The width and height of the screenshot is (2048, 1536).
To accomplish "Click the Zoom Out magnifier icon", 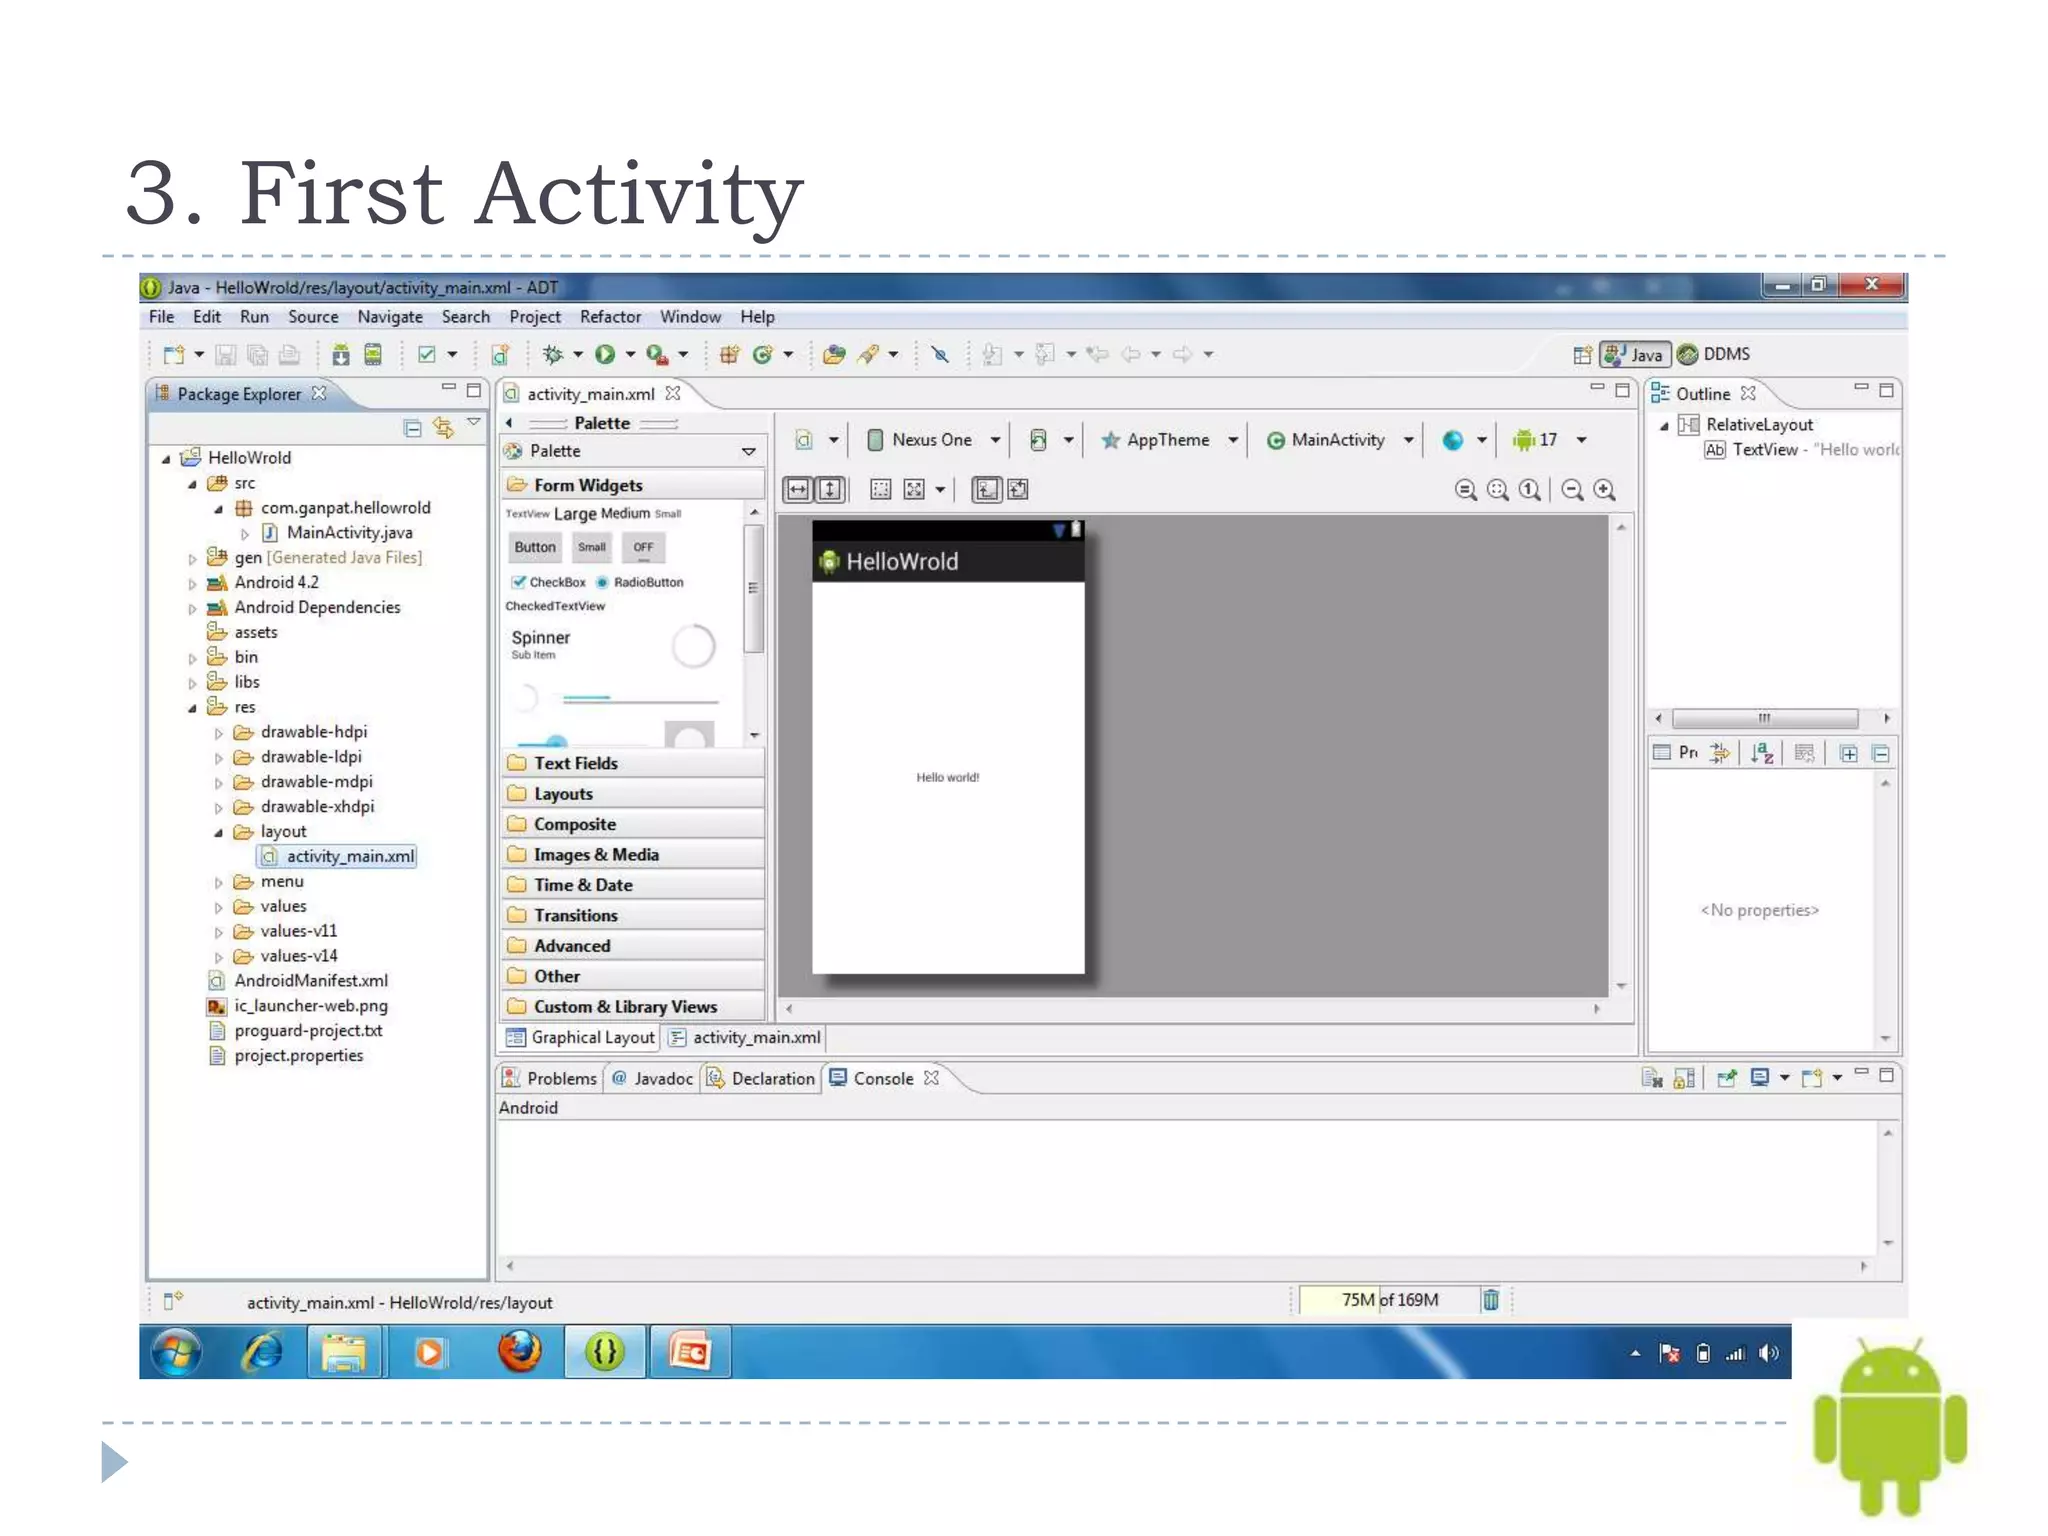I will pos(1572,489).
